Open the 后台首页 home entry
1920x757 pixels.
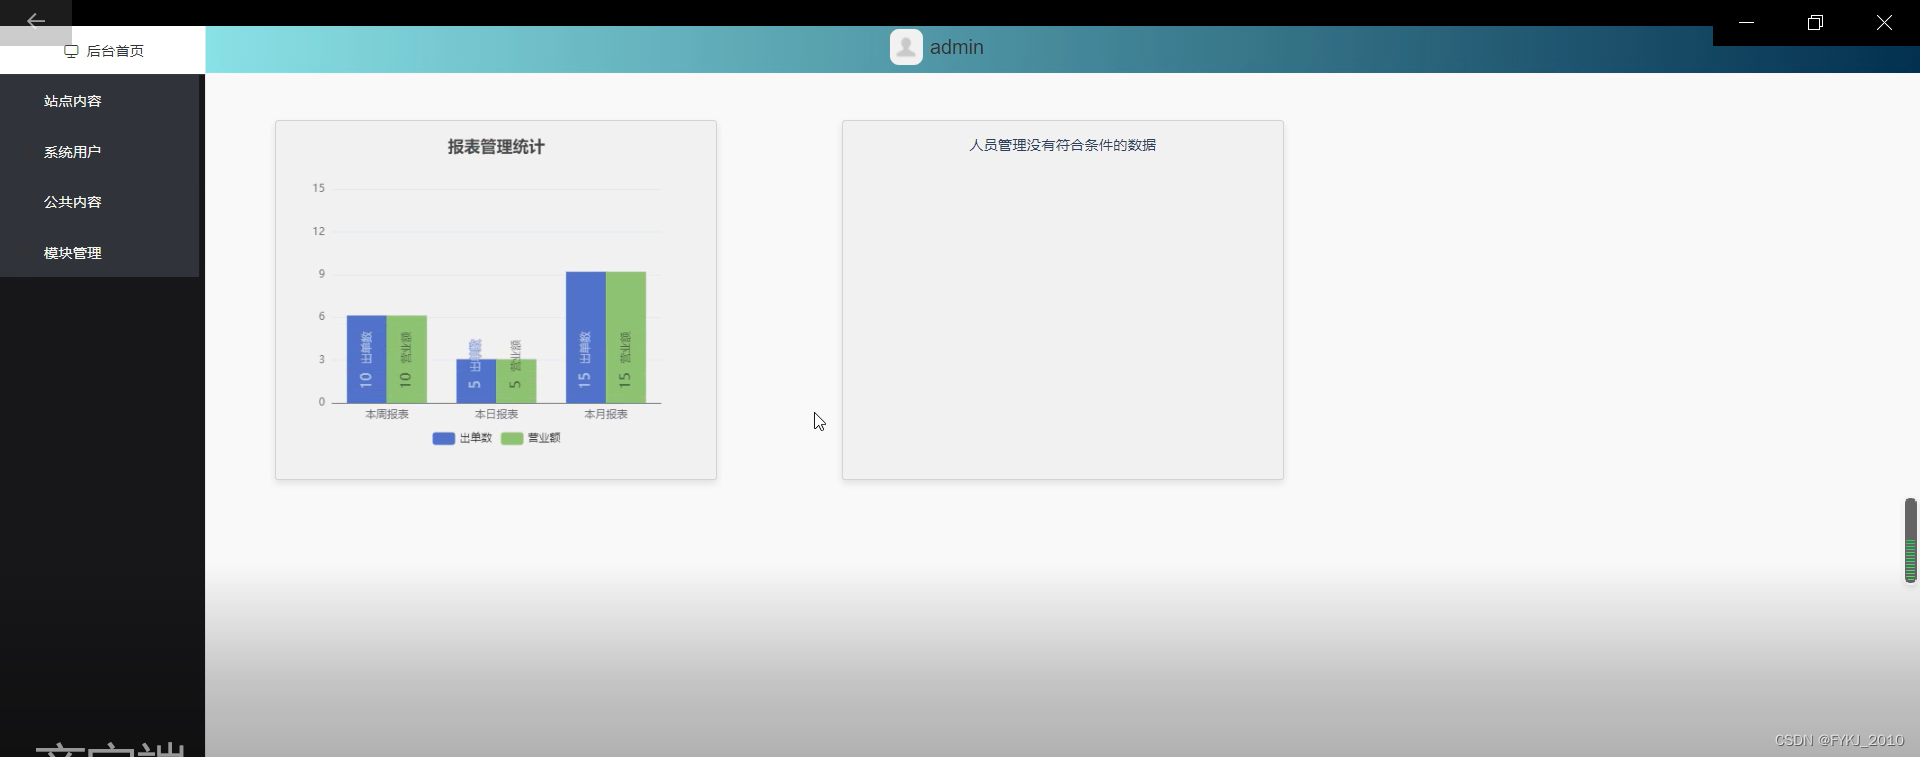(x=103, y=50)
